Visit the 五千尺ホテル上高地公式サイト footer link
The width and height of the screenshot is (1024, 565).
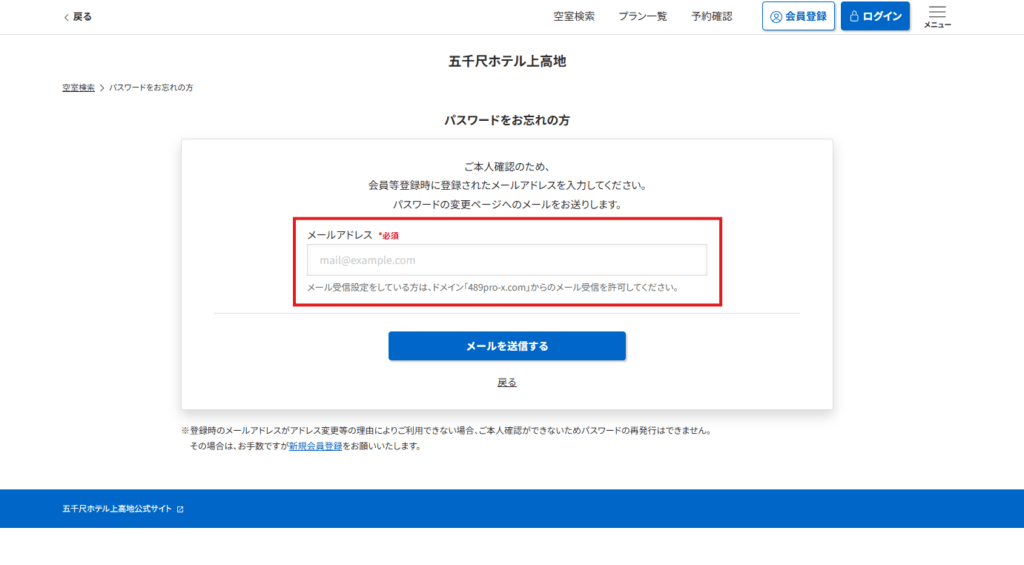117,509
